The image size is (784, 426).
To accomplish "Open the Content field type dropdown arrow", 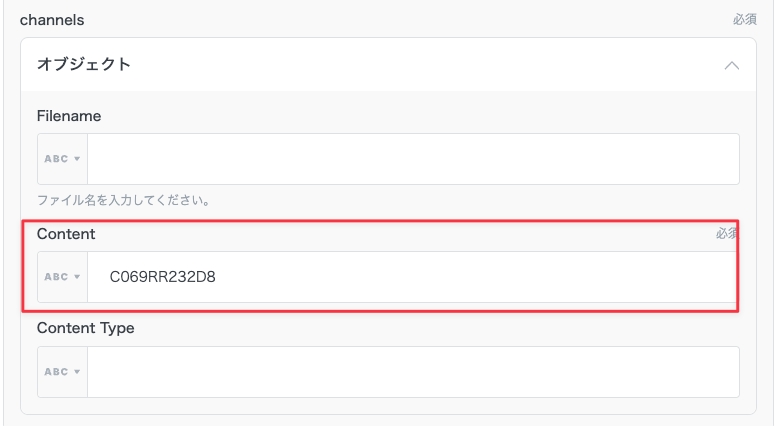I will pyautogui.click(x=77, y=277).
